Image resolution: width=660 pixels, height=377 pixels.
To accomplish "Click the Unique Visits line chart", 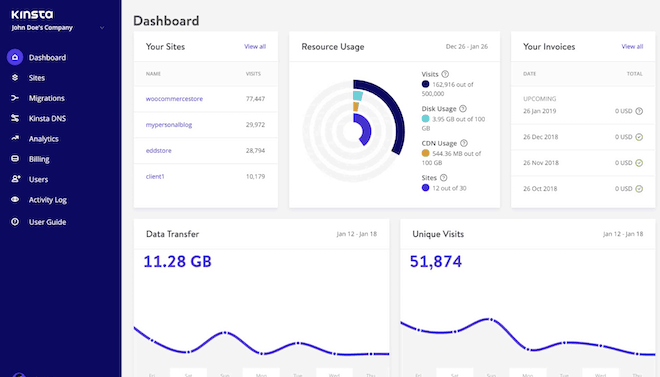I will 528,337.
